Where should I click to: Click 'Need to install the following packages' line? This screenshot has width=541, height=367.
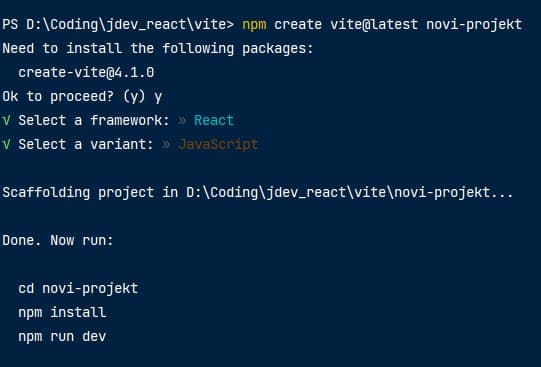158,49
